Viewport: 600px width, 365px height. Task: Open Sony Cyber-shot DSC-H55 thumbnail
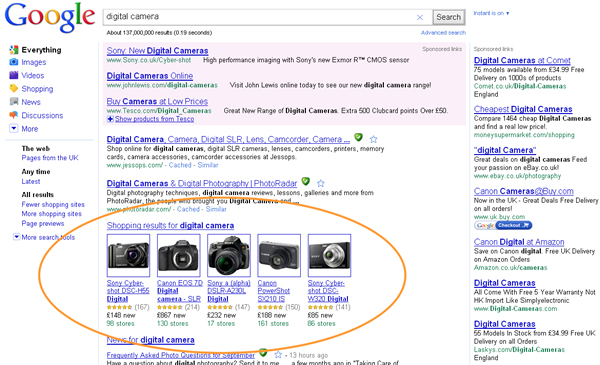[x=128, y=255]
